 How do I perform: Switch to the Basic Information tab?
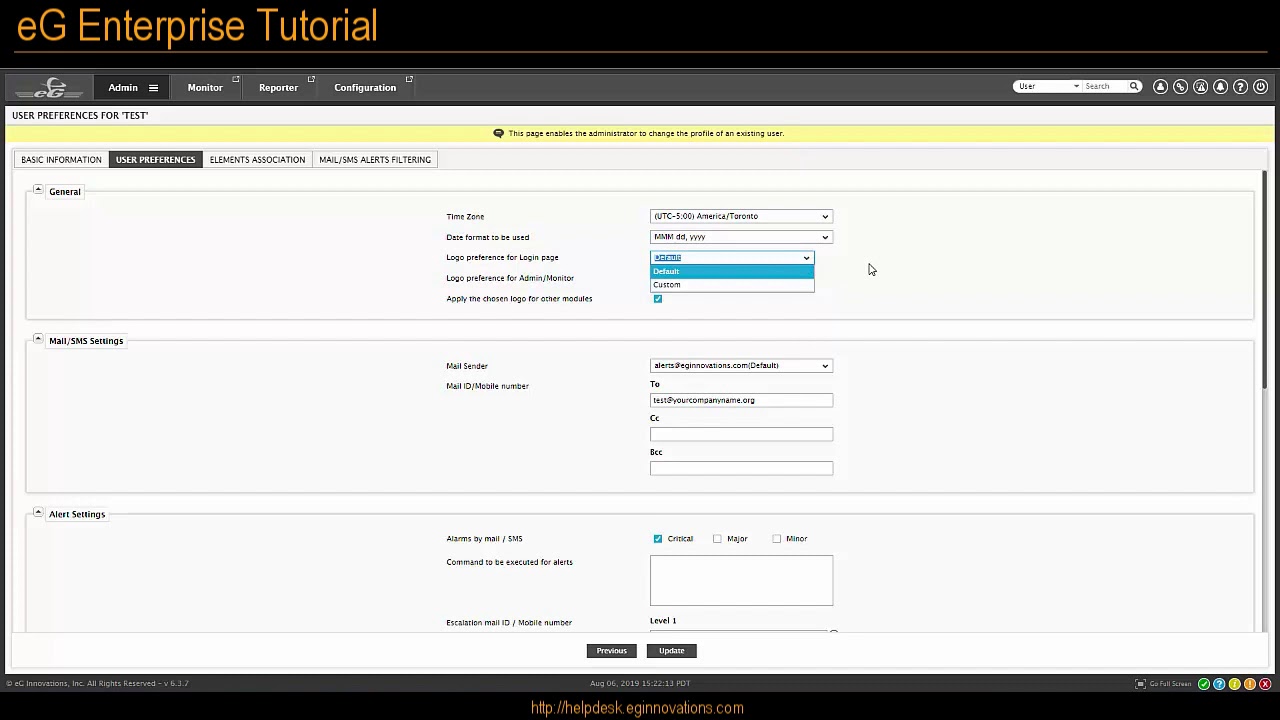tap(61, 160)
